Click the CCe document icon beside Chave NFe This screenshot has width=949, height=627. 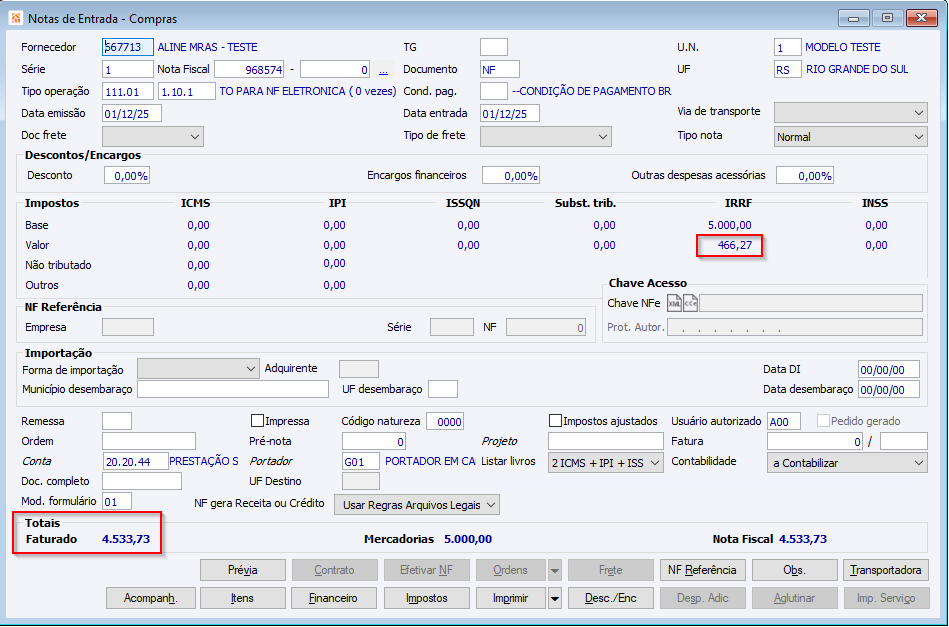690,303
